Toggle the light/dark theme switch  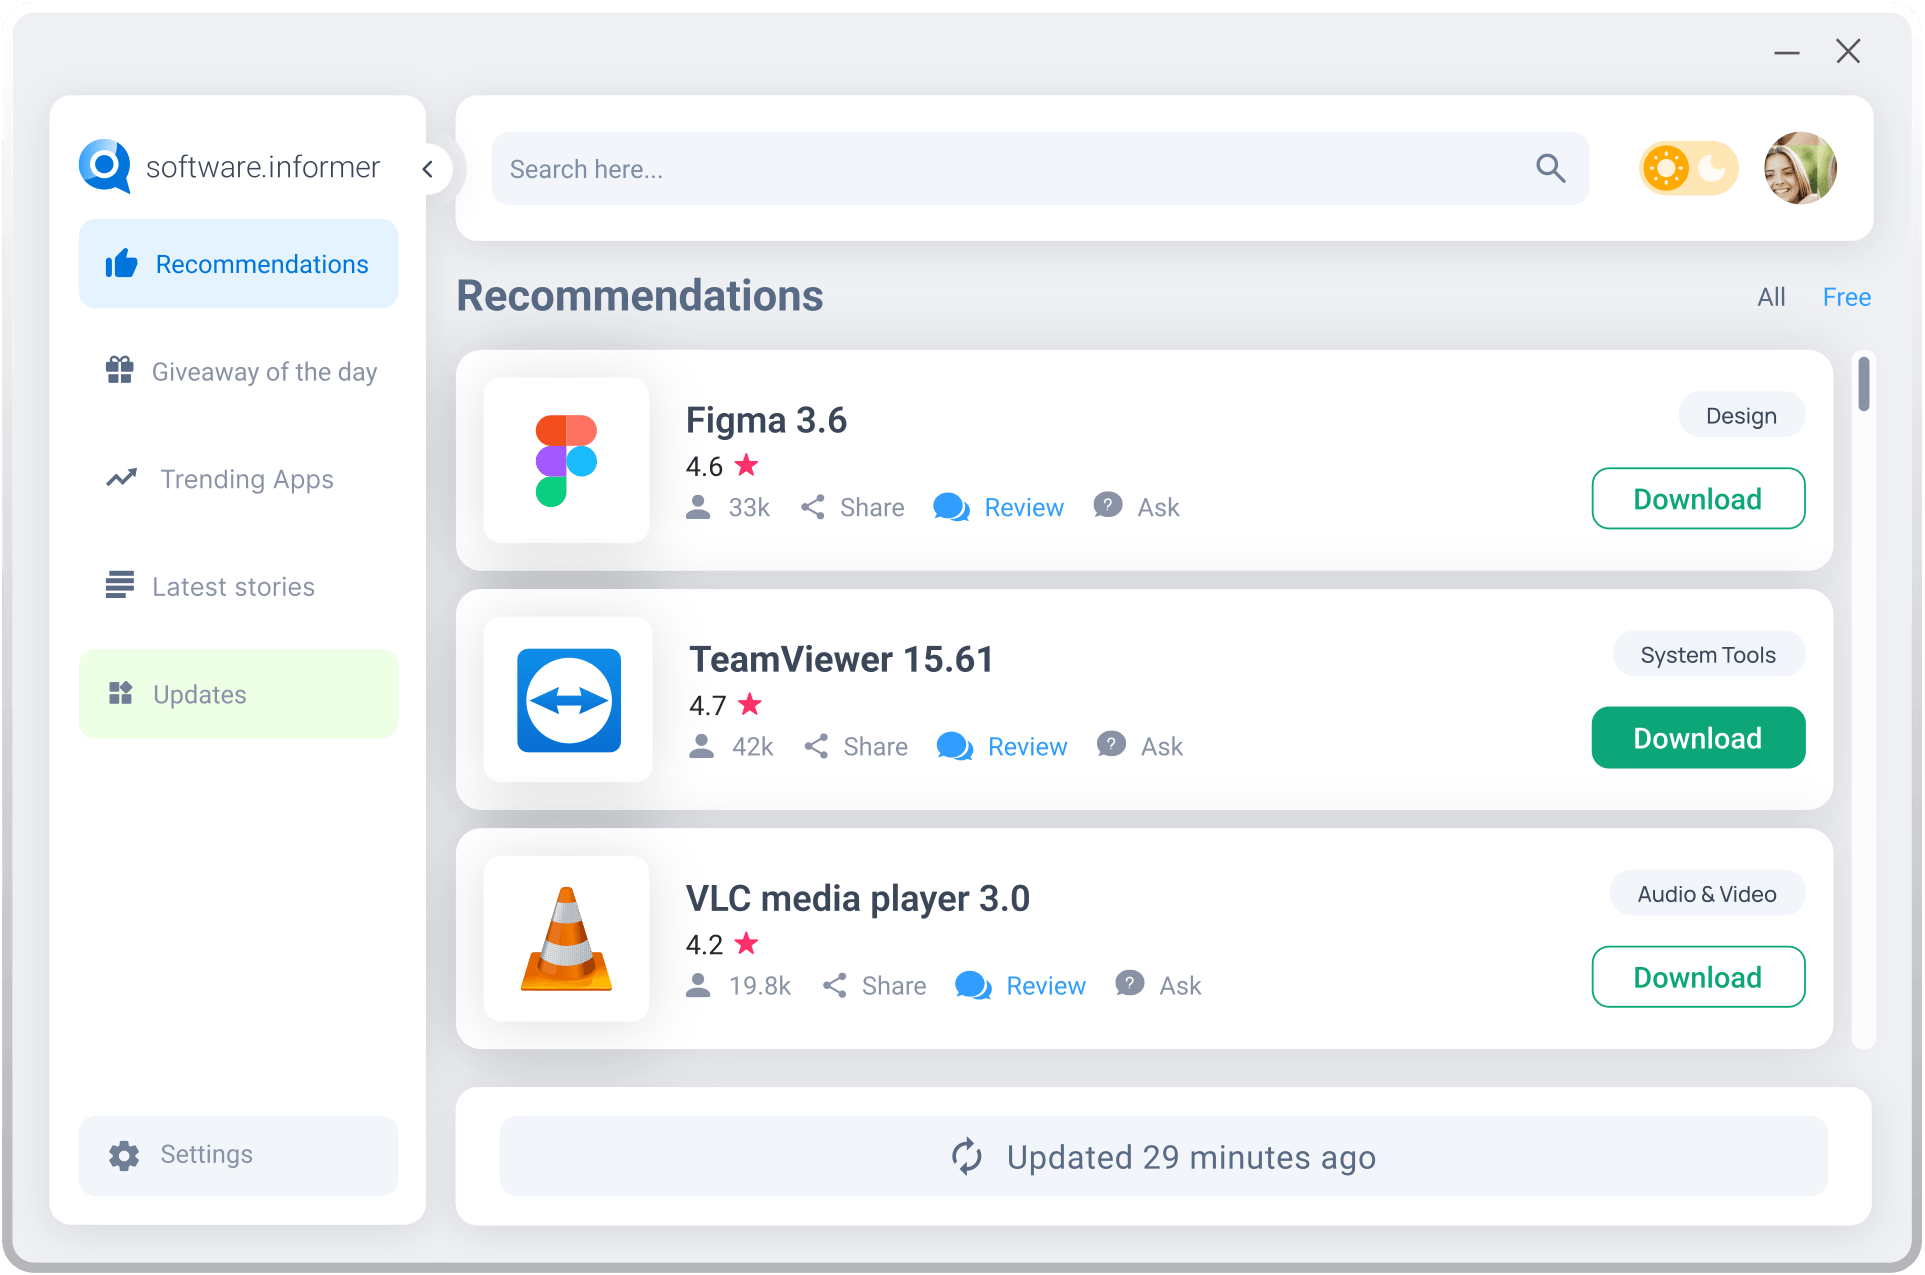click(1689, 168)
